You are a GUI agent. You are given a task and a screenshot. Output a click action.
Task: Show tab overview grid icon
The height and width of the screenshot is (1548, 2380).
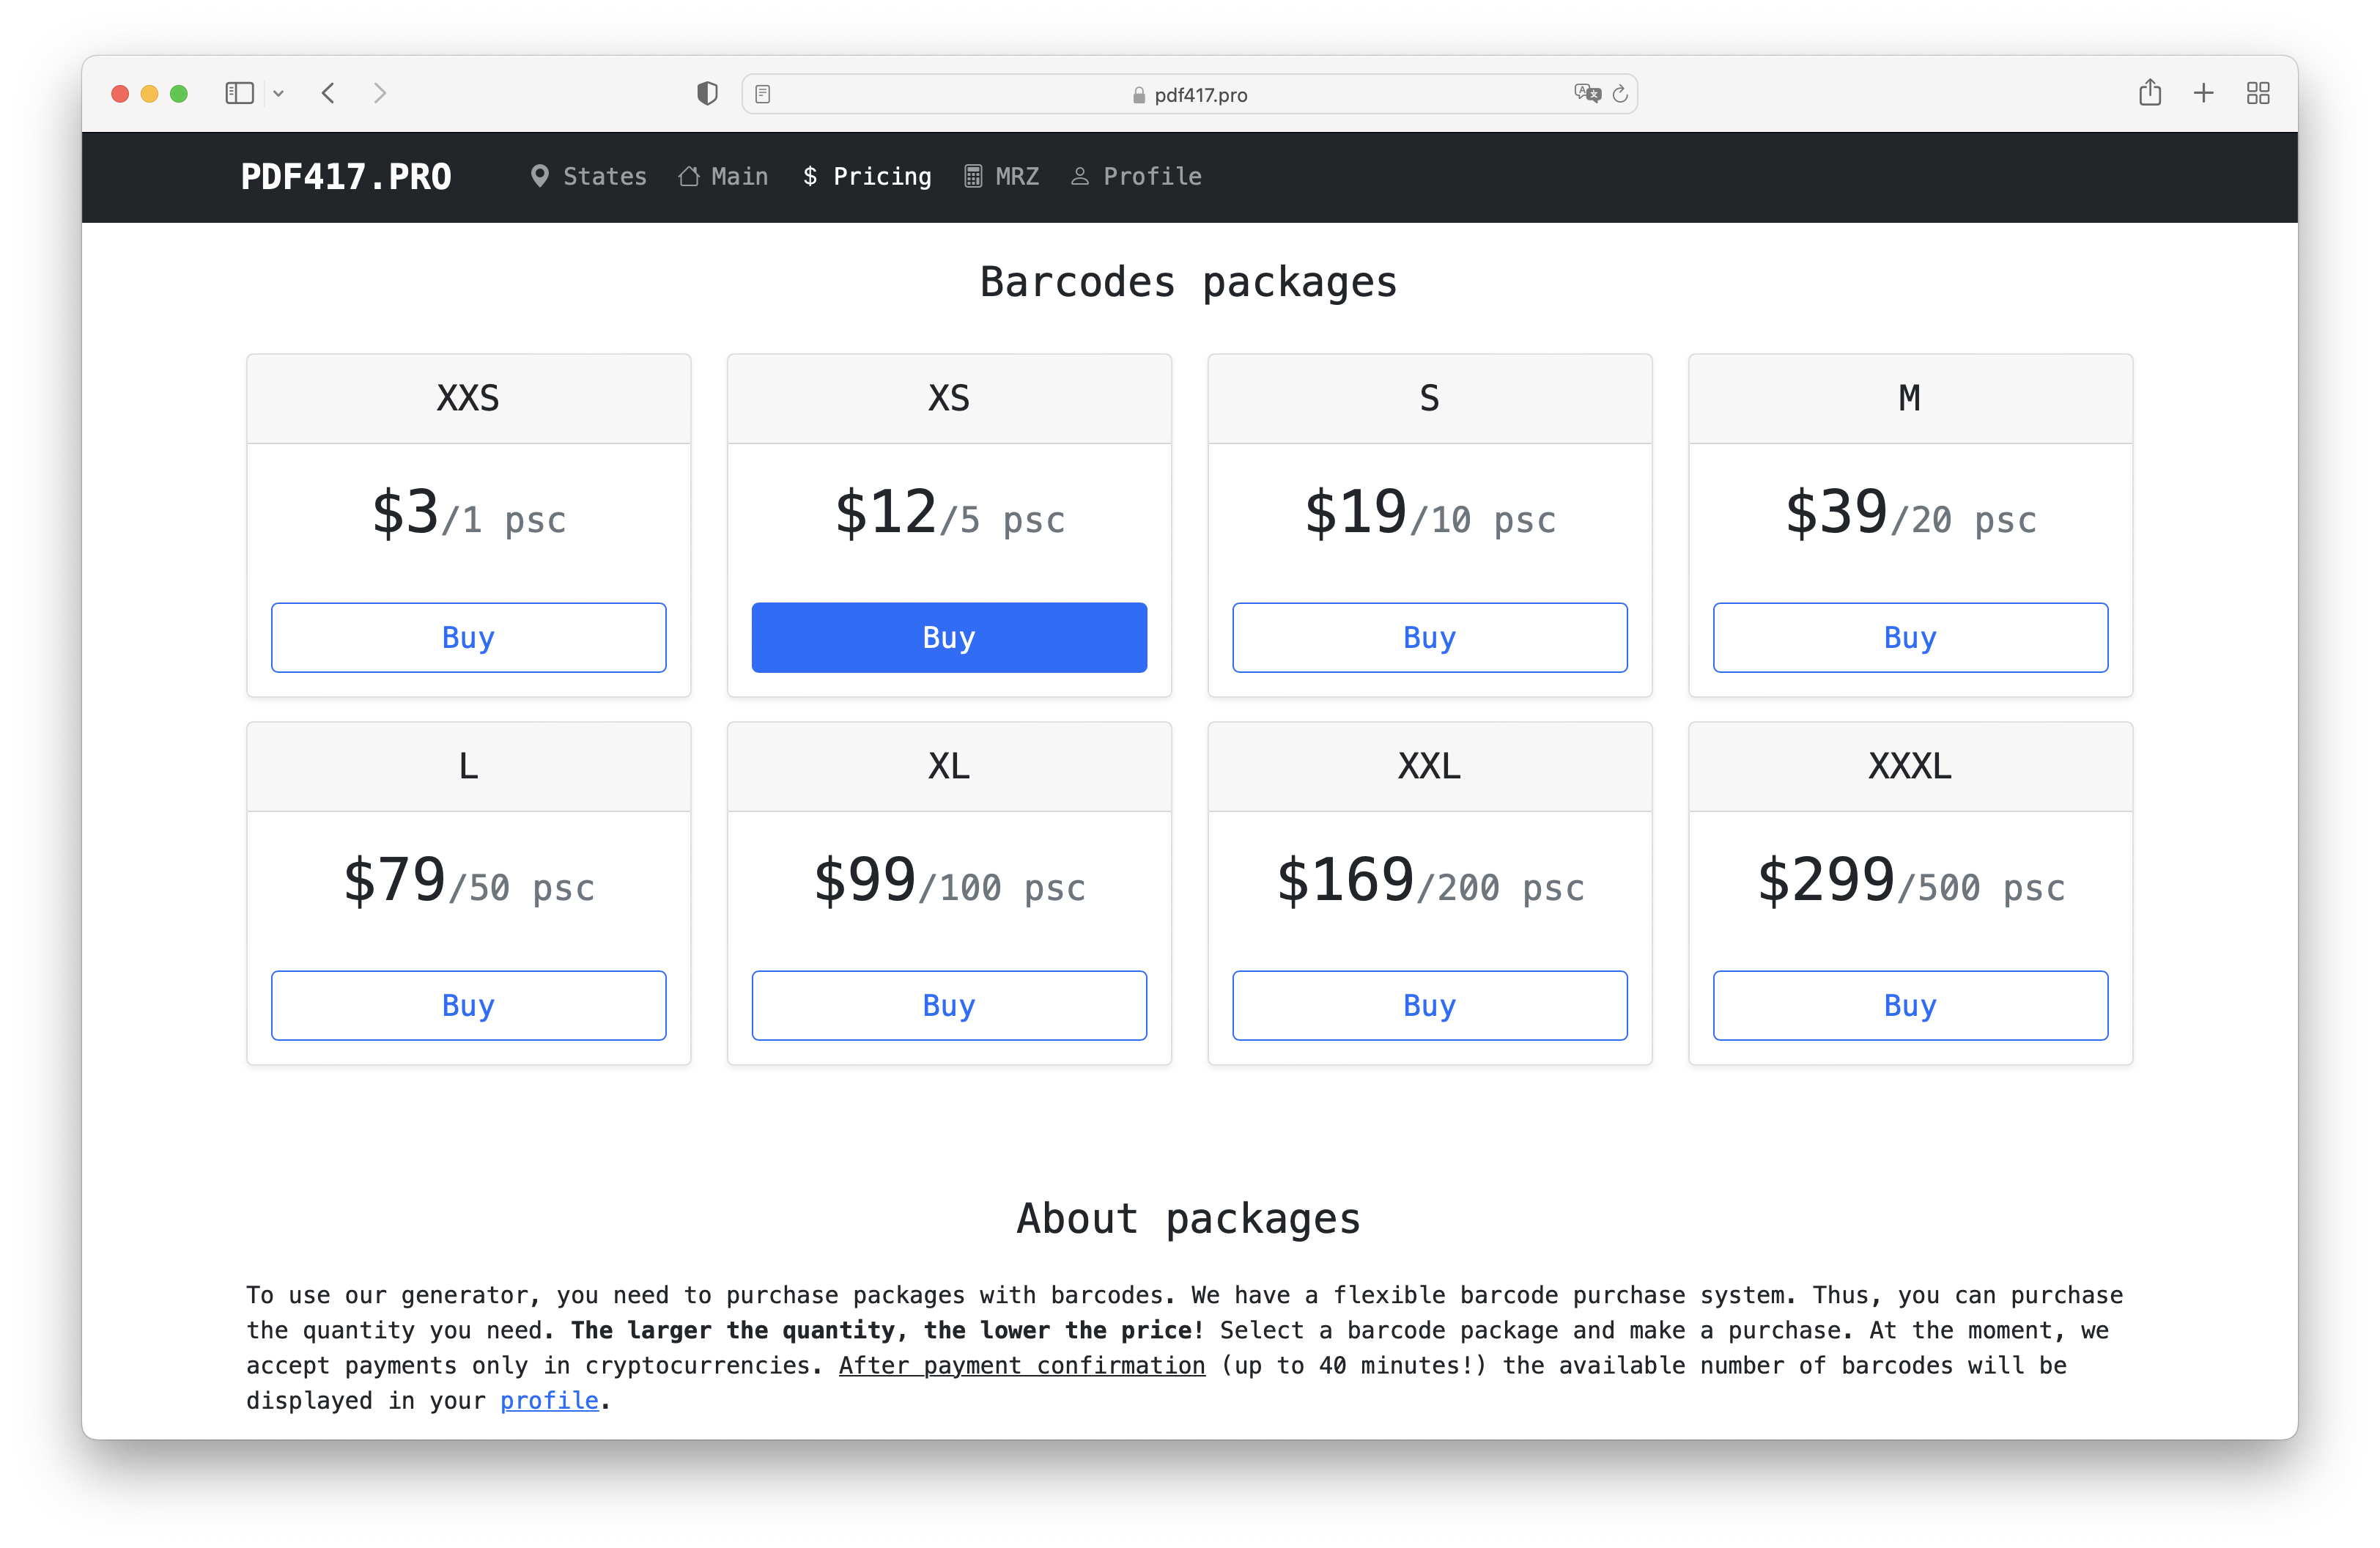point(2258,93)
